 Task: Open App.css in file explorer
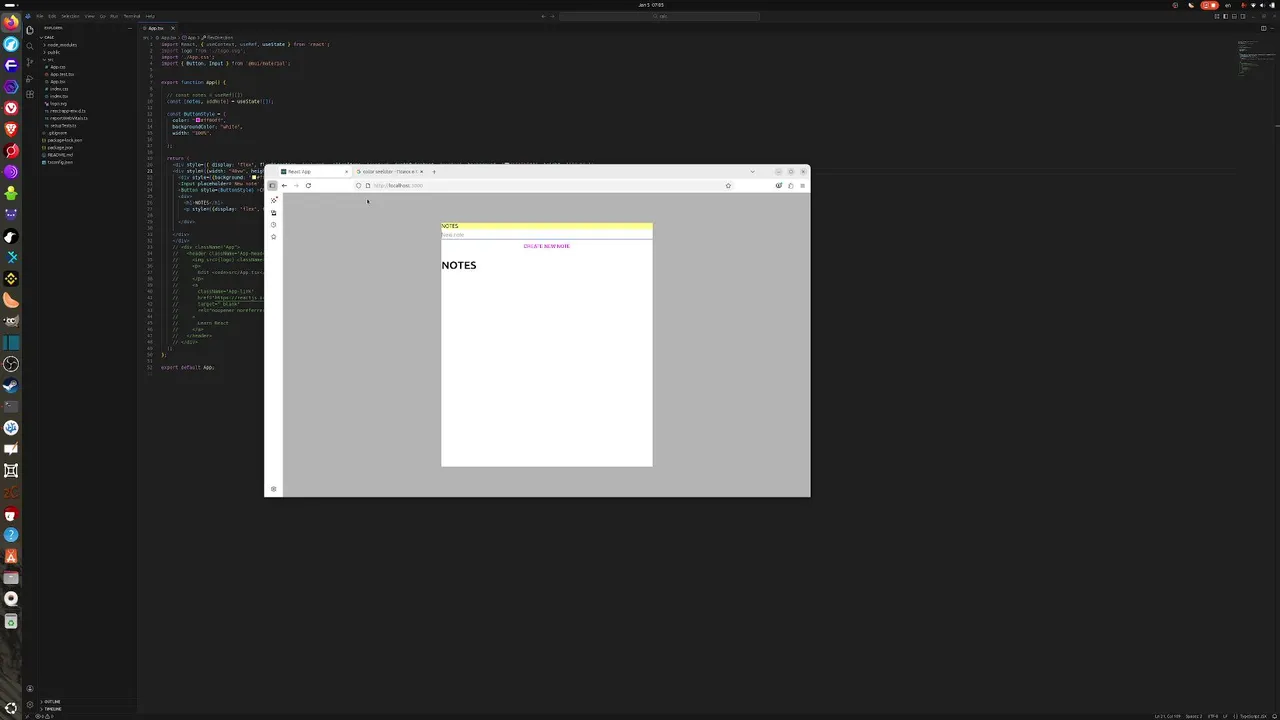58,67
